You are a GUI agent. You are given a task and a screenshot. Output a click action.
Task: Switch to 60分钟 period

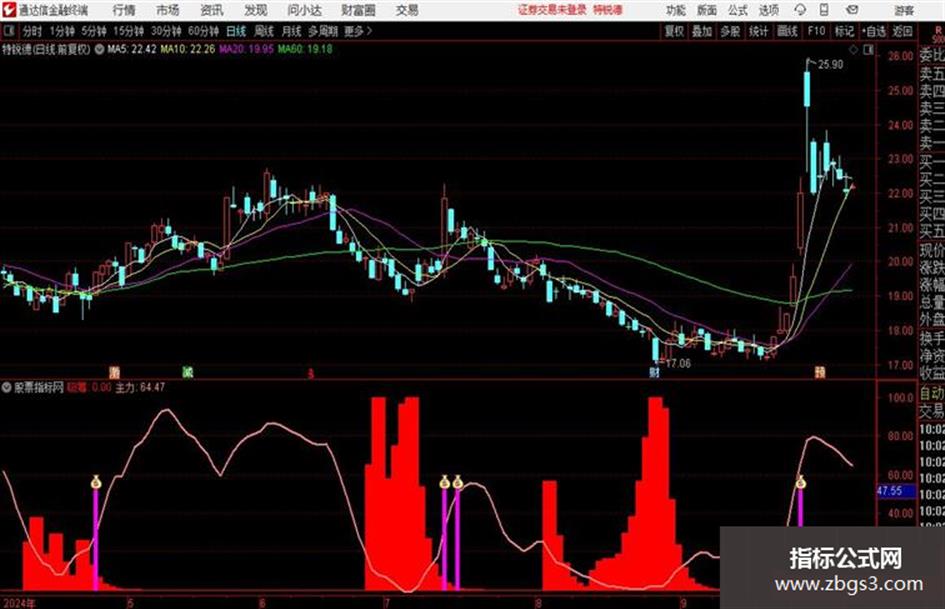[x=203, y=31]
